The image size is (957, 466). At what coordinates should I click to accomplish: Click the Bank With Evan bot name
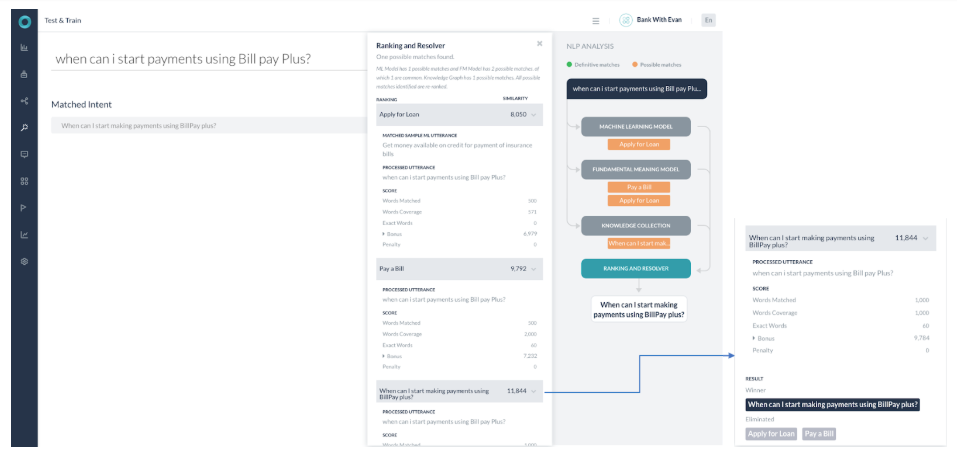(659, 20)
